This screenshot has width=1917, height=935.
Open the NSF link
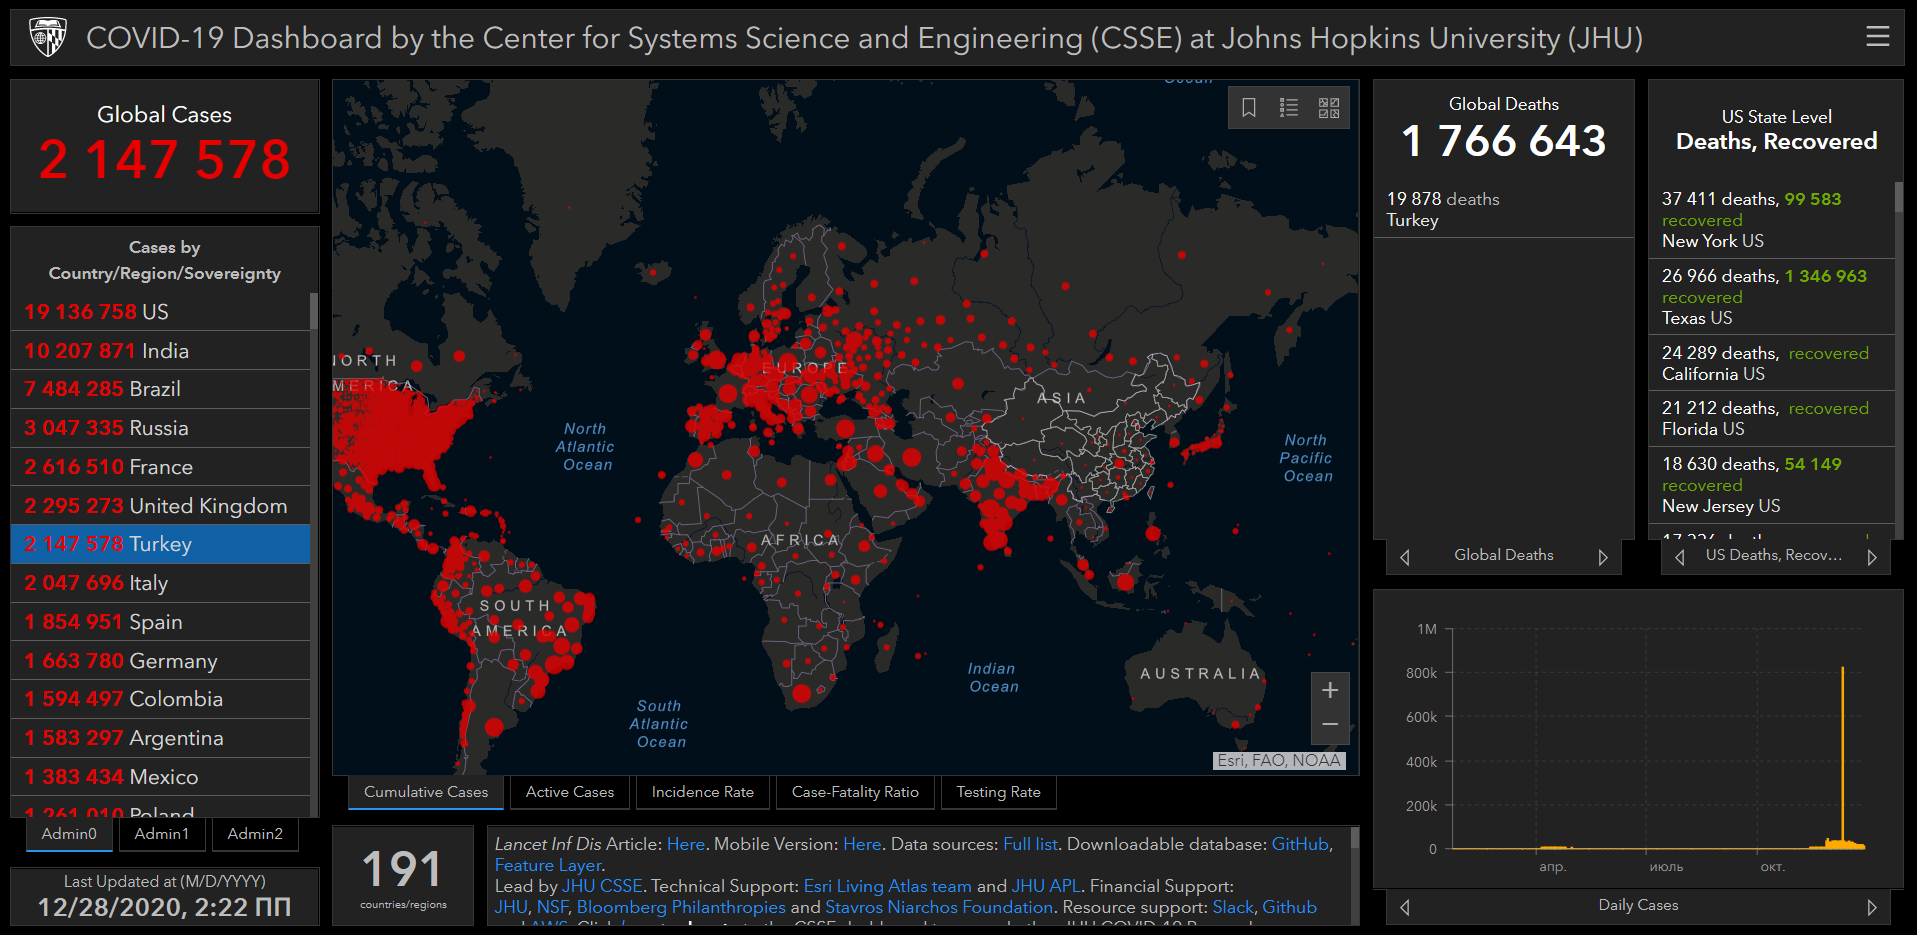[x=552, y=907]
